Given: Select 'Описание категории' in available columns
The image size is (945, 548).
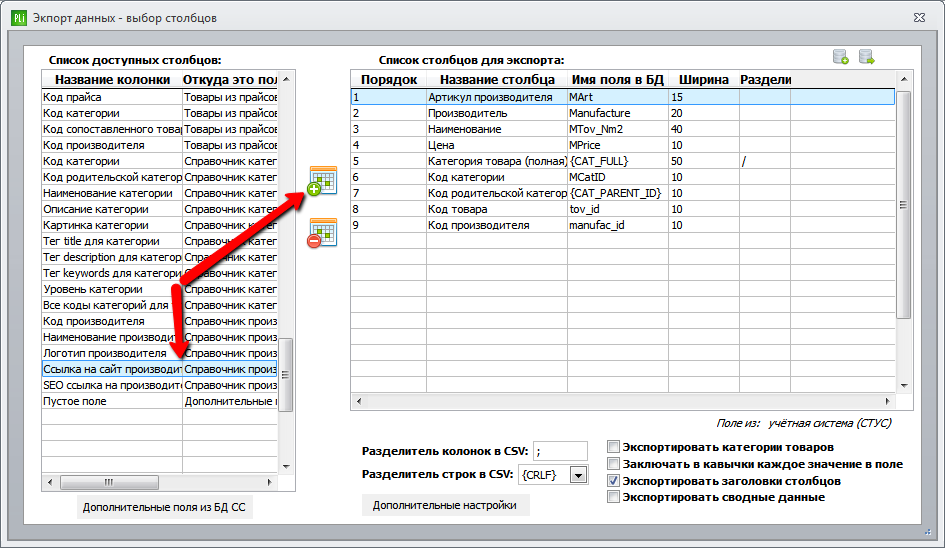Looking at the screenshot, I should click(159, 209).
